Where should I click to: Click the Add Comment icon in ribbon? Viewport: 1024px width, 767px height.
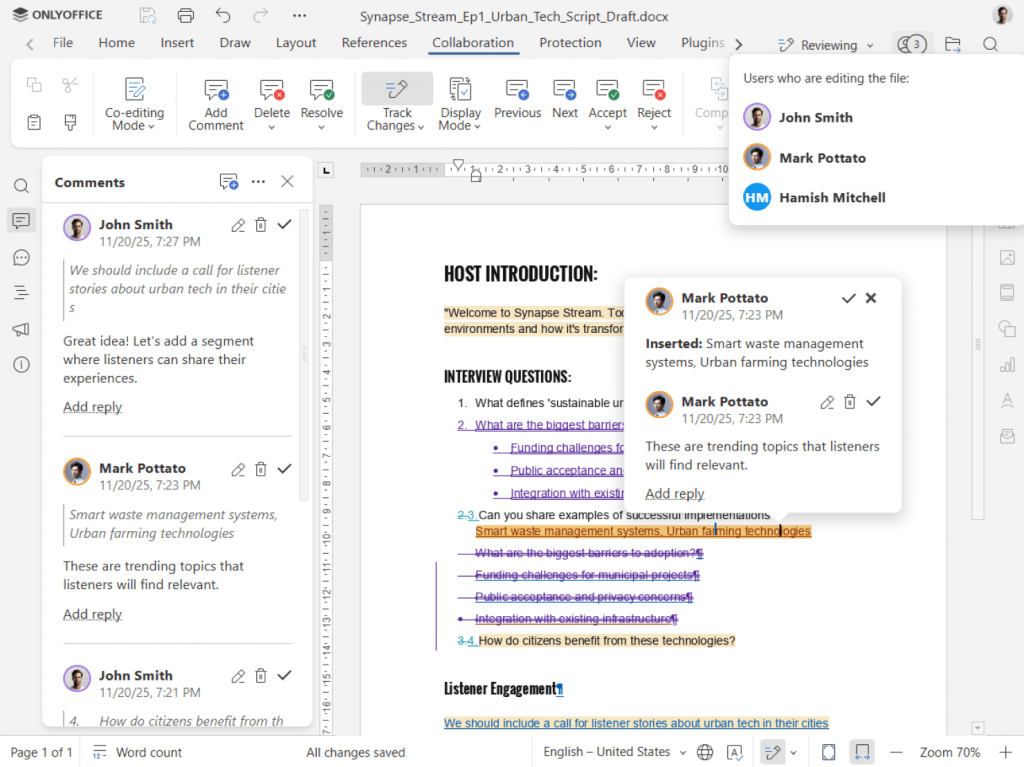click(x=216, y=91)
